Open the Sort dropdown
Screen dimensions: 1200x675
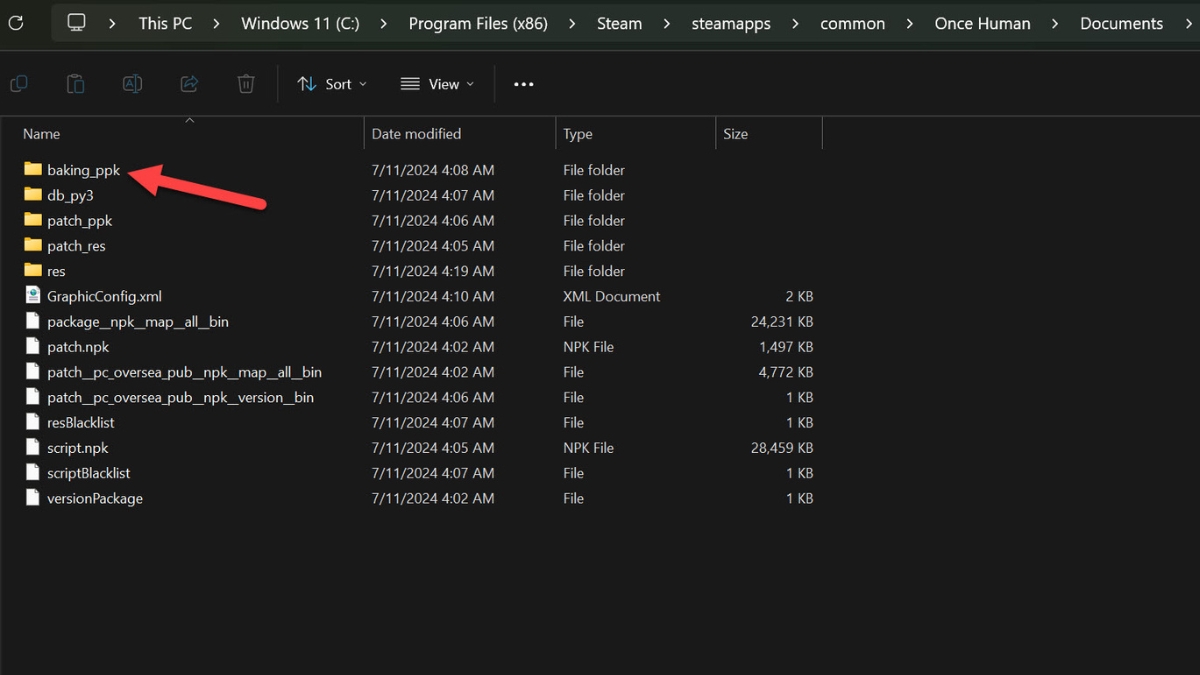pyautogui.click(x=332, y=84)
